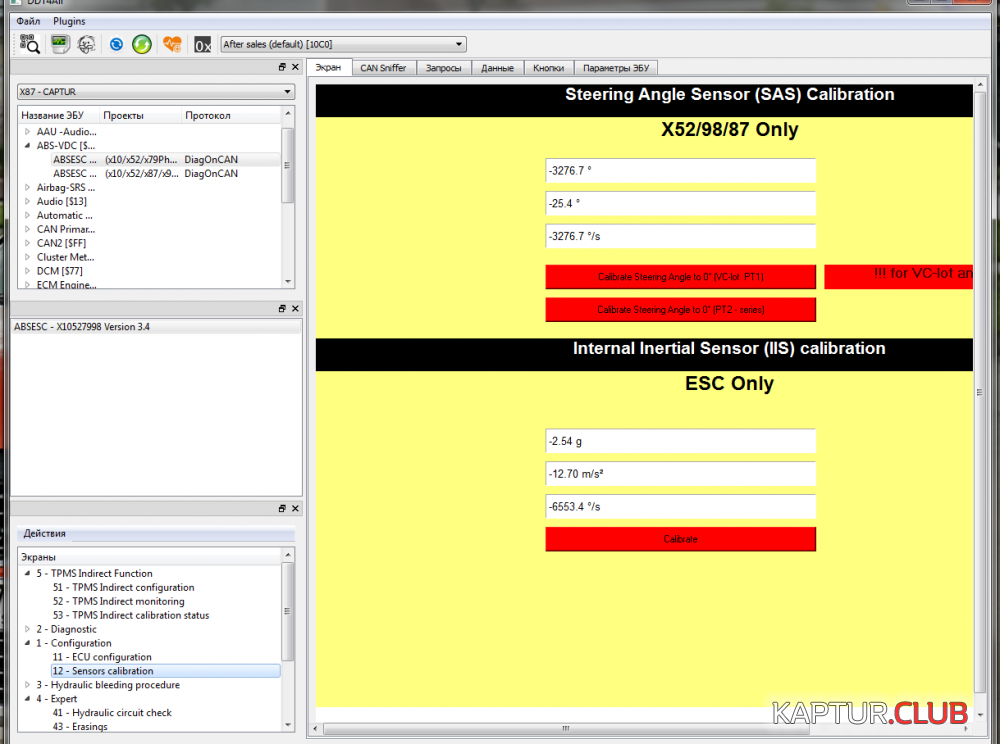This screenshot has width=1000, height=744.
Task: Open the Plugins menu
Action: tap(69, 21)
